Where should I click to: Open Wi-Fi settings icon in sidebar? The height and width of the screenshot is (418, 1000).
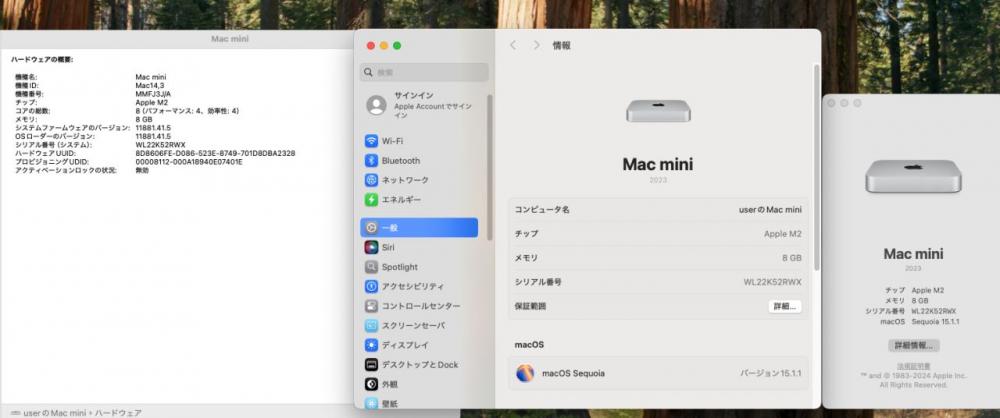pyautogui.click(x=371, y=141)
